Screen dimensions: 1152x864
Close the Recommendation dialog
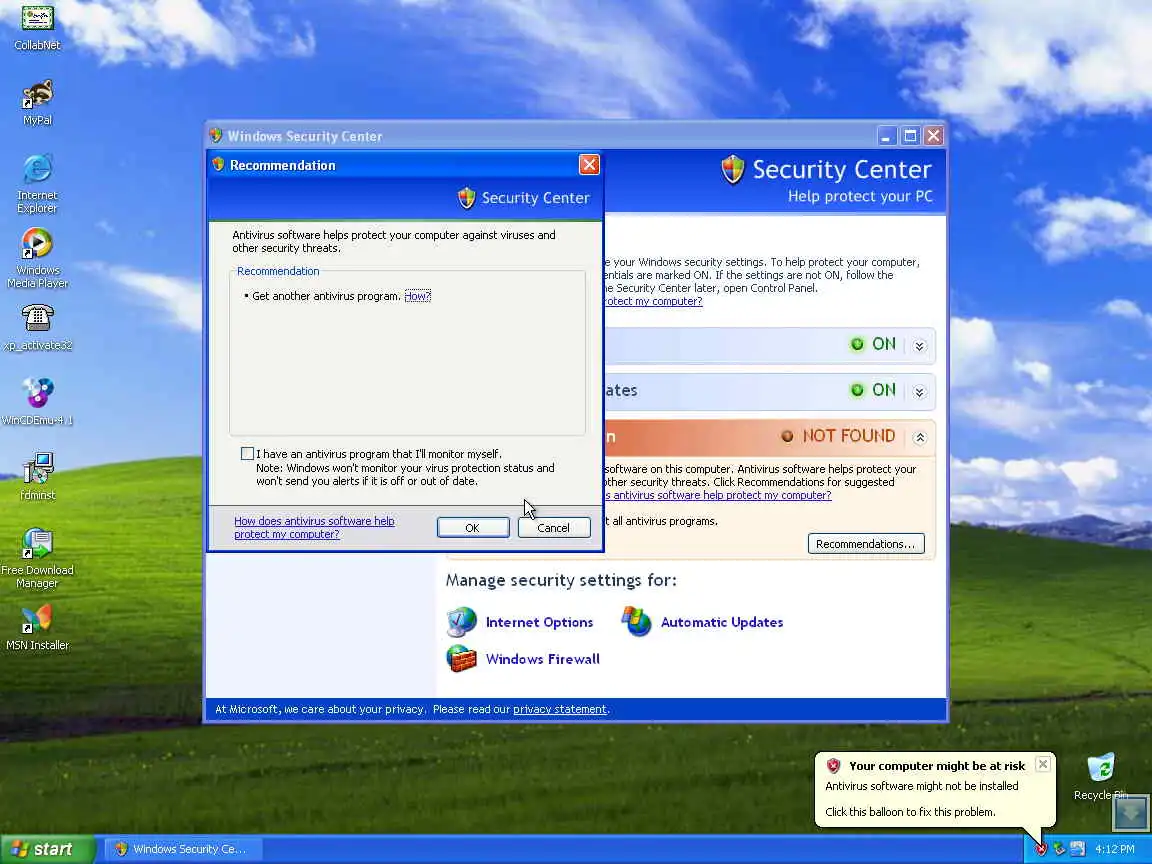click(588, 165)
